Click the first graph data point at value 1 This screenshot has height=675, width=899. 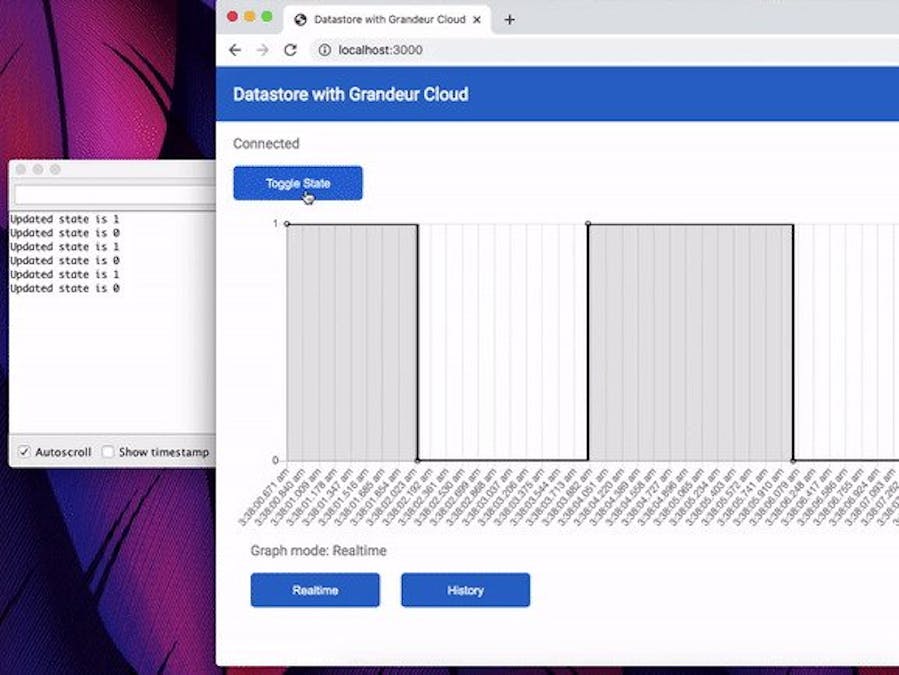[287, 224]
